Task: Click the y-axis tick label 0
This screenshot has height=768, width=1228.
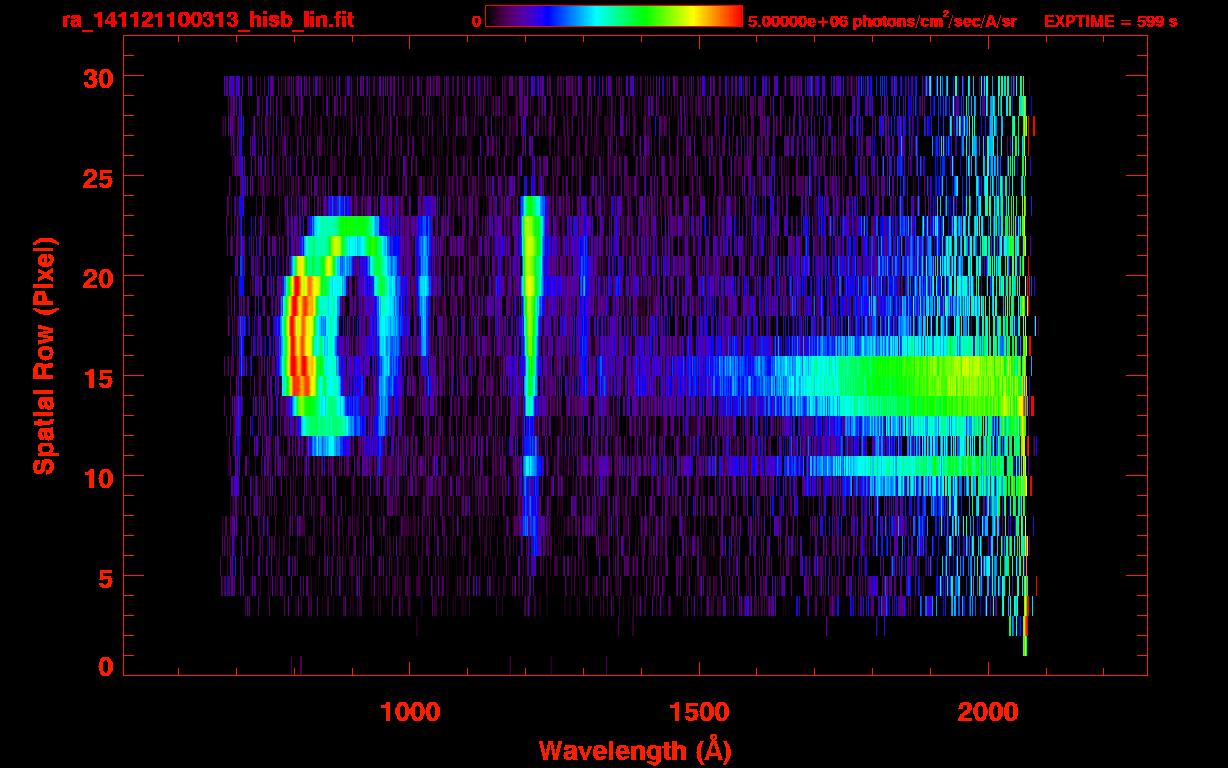Action: (x=104, y=667)
